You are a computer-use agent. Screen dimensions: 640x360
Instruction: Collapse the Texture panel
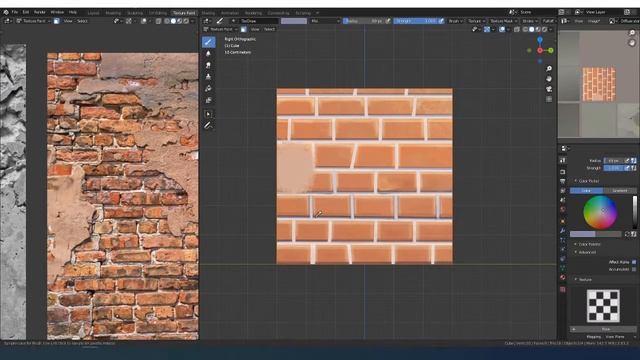pyautogui.click(x=583, y=280)
